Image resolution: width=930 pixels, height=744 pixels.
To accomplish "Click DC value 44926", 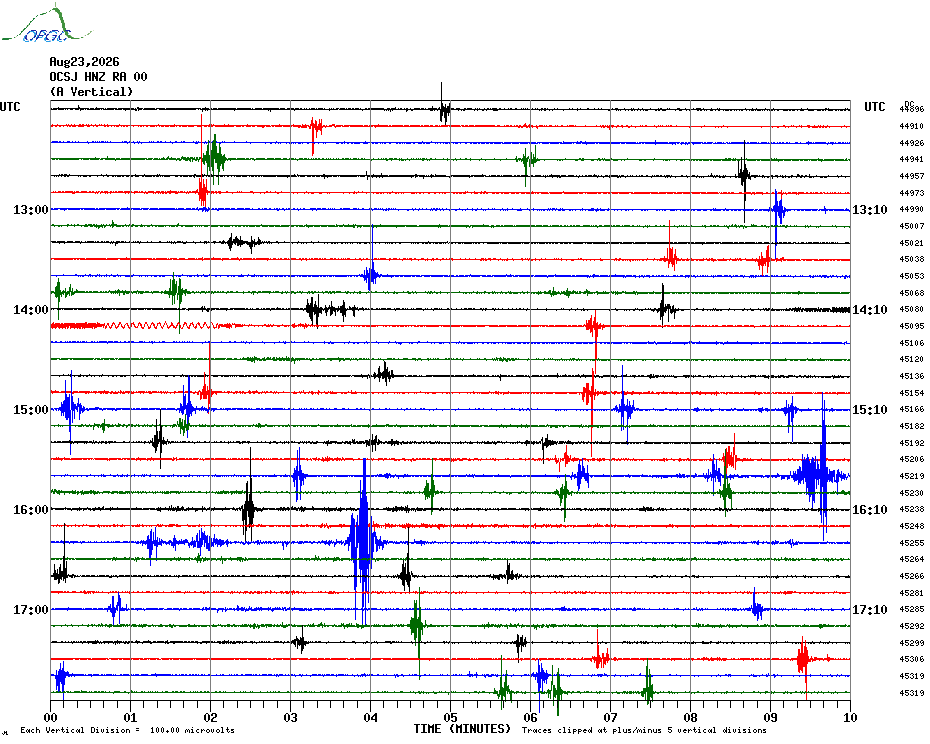I will click(912, 143).
